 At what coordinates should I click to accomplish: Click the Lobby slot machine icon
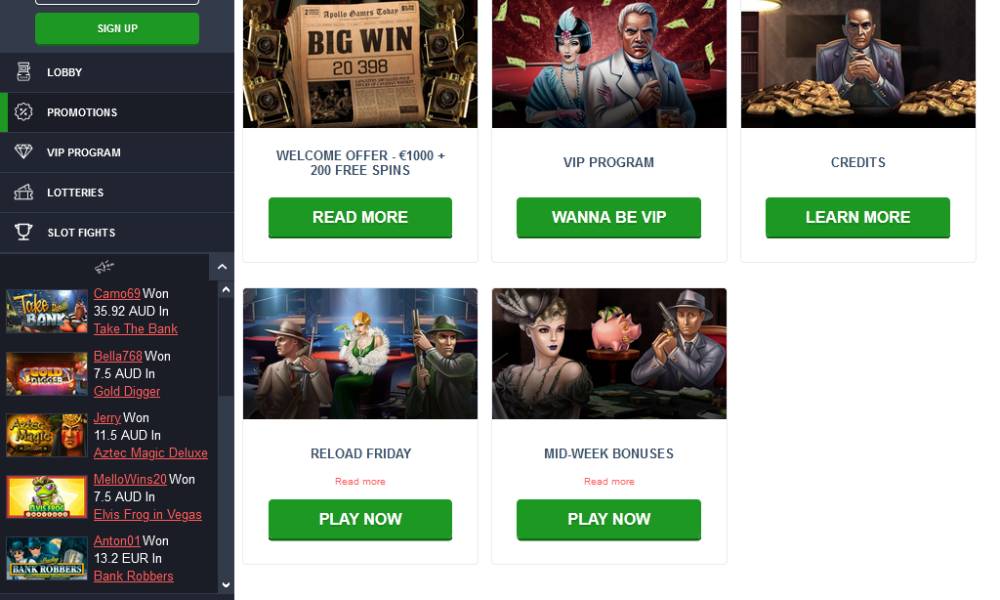pos(24,72)
